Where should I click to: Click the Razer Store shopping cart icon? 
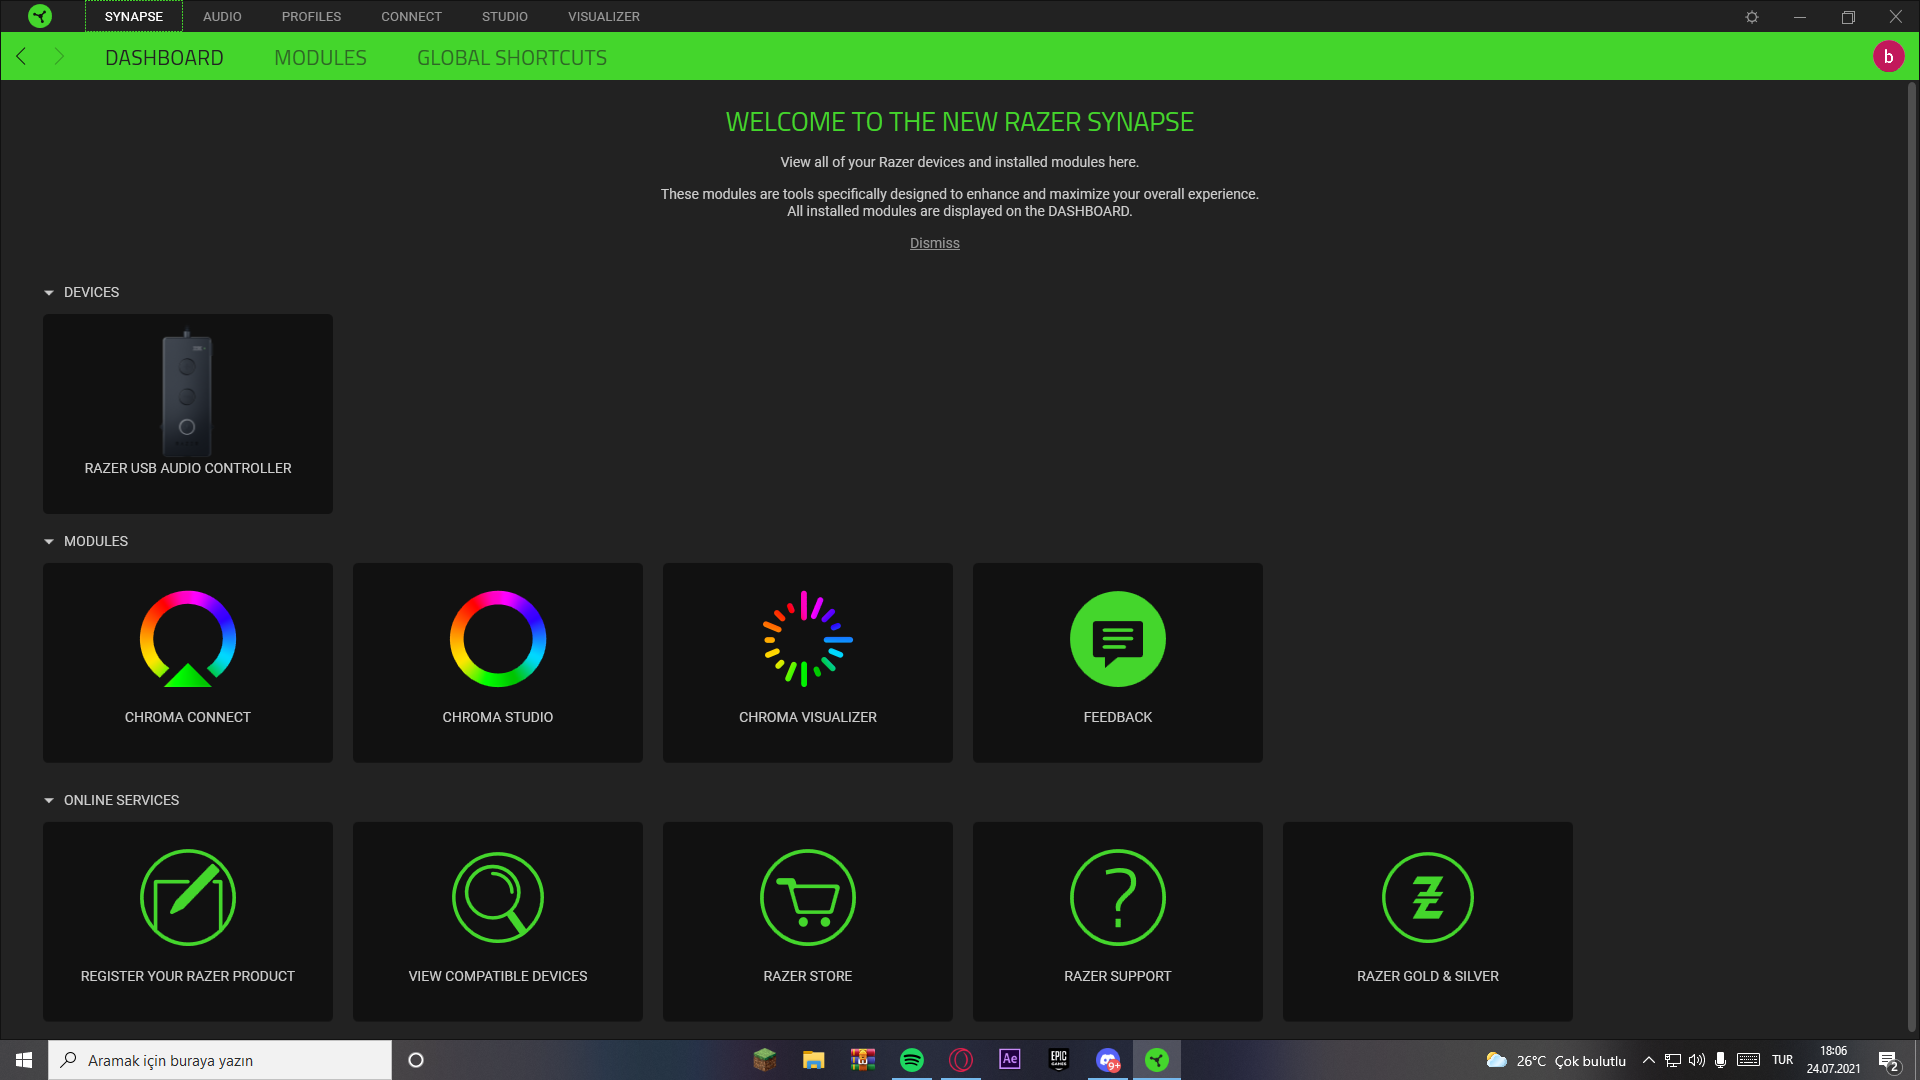pyautogui.click(x=807, y=897)
